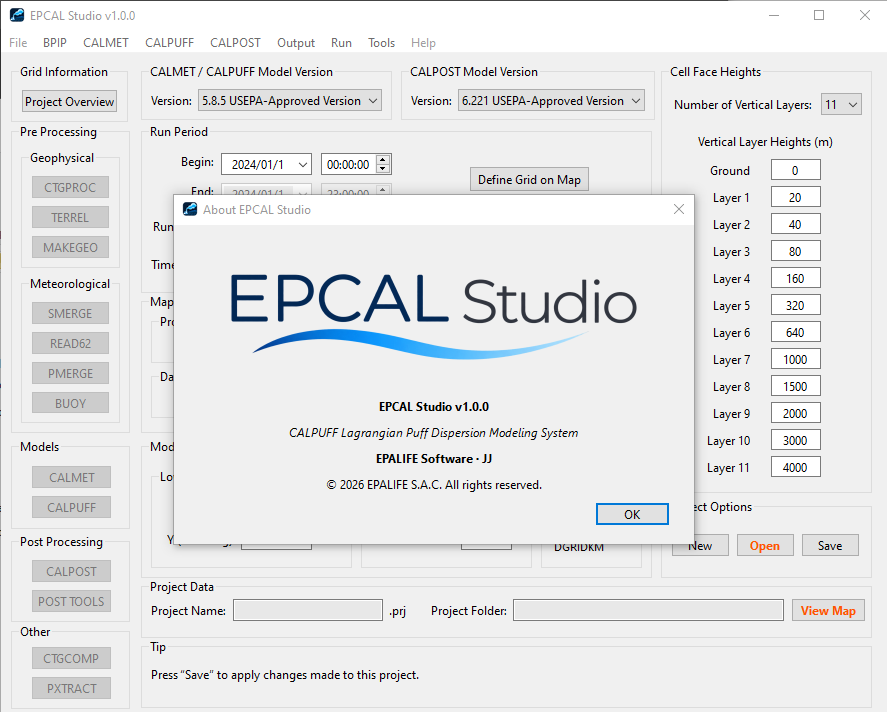Minimize the EPCAL Studio window
The height and width of the screenshot is (712, 887).
click(774, 15)
